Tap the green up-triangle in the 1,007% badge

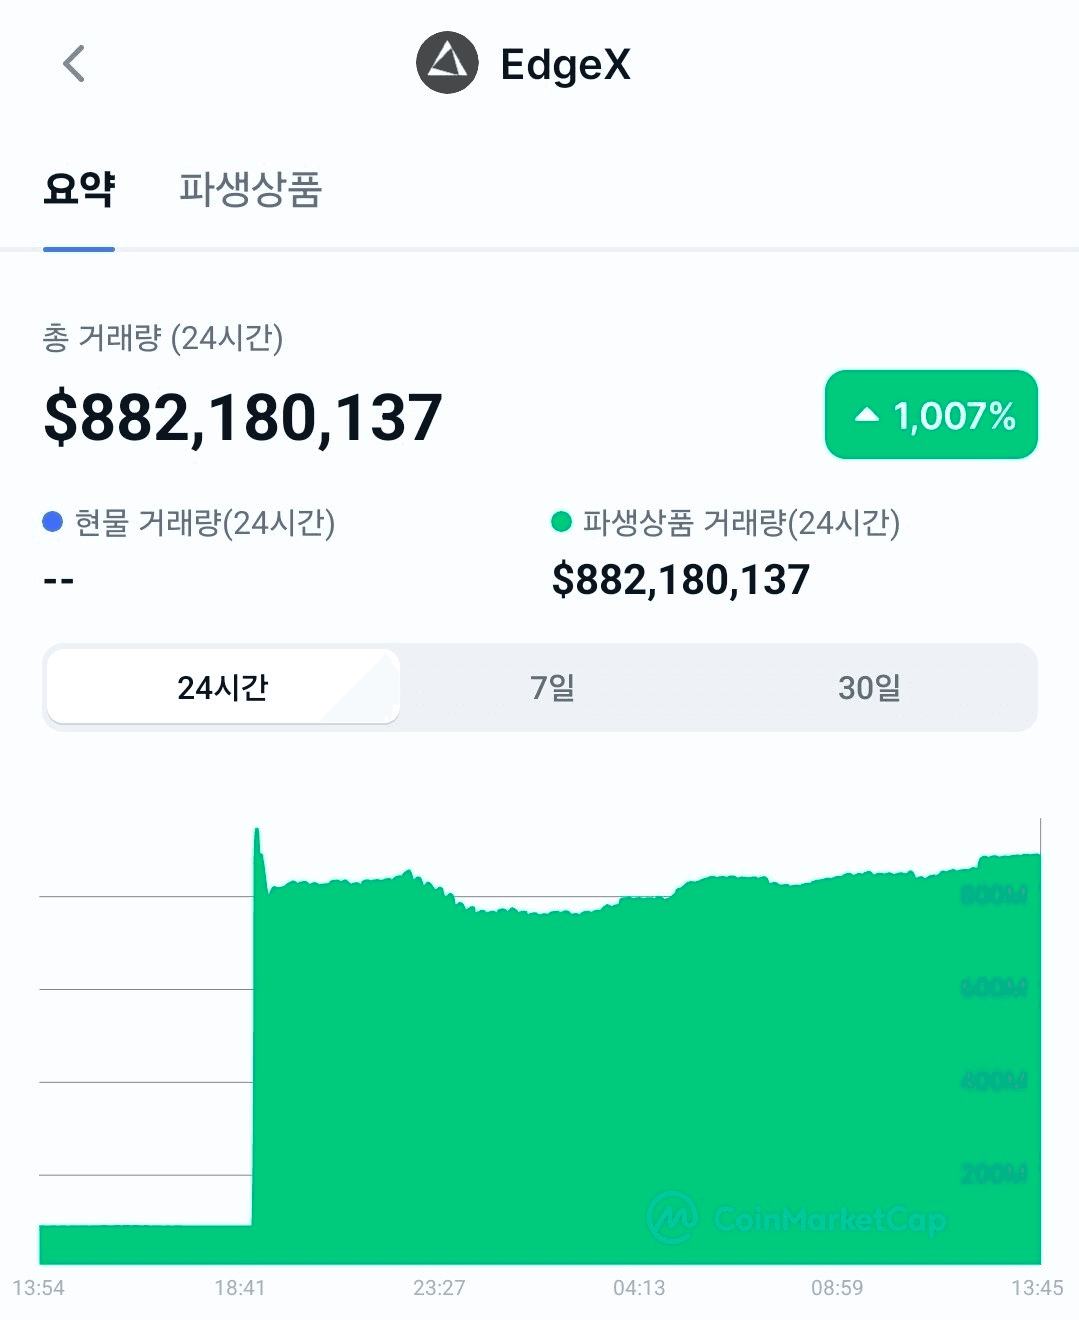[867, 415]
